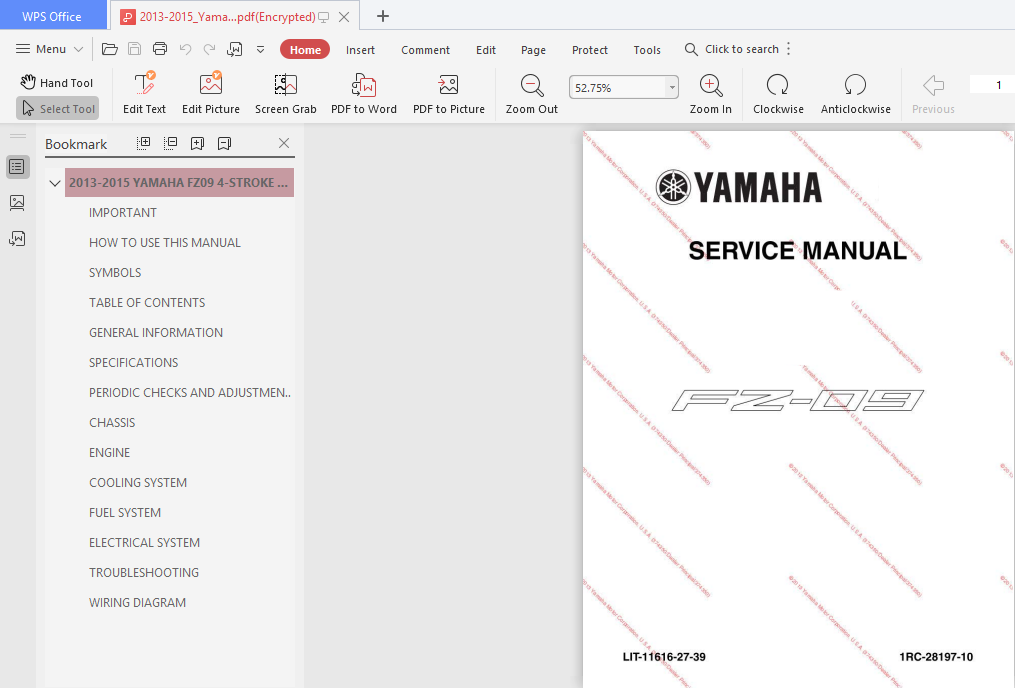Open the Comment ribbon tab

tap(425, 50)
